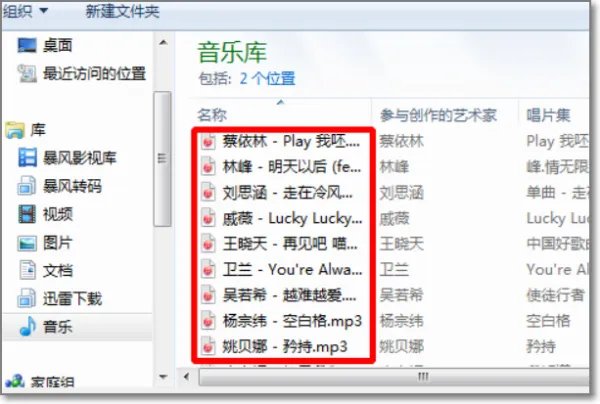Select 暴风影视库 label in navigation pane
This screenshot has width=600, height=404.
[x=80, y=158]
